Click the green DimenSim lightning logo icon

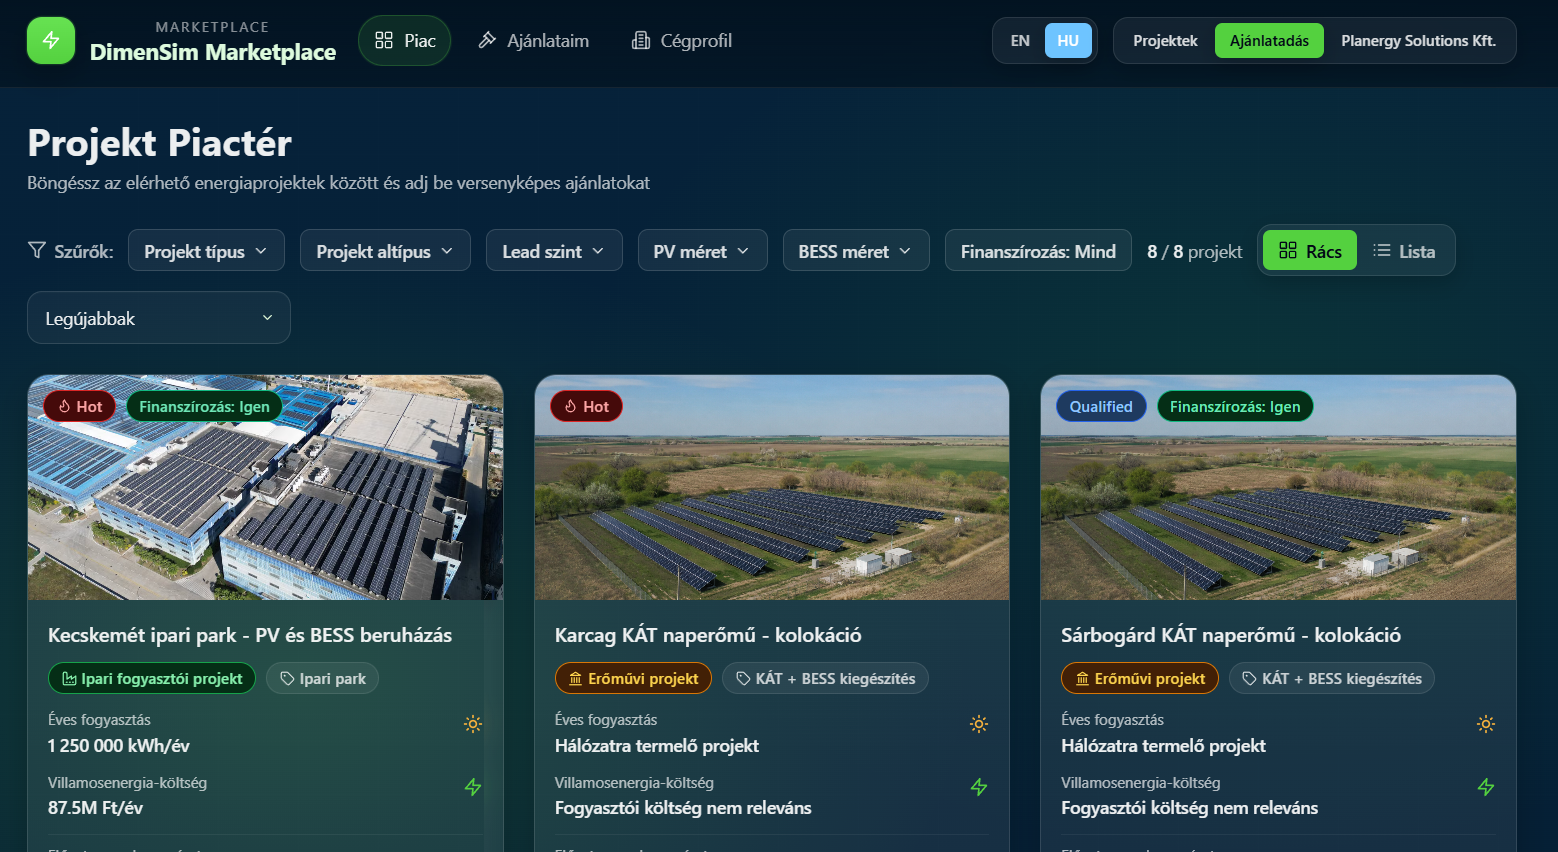click(x=51, y=41)
